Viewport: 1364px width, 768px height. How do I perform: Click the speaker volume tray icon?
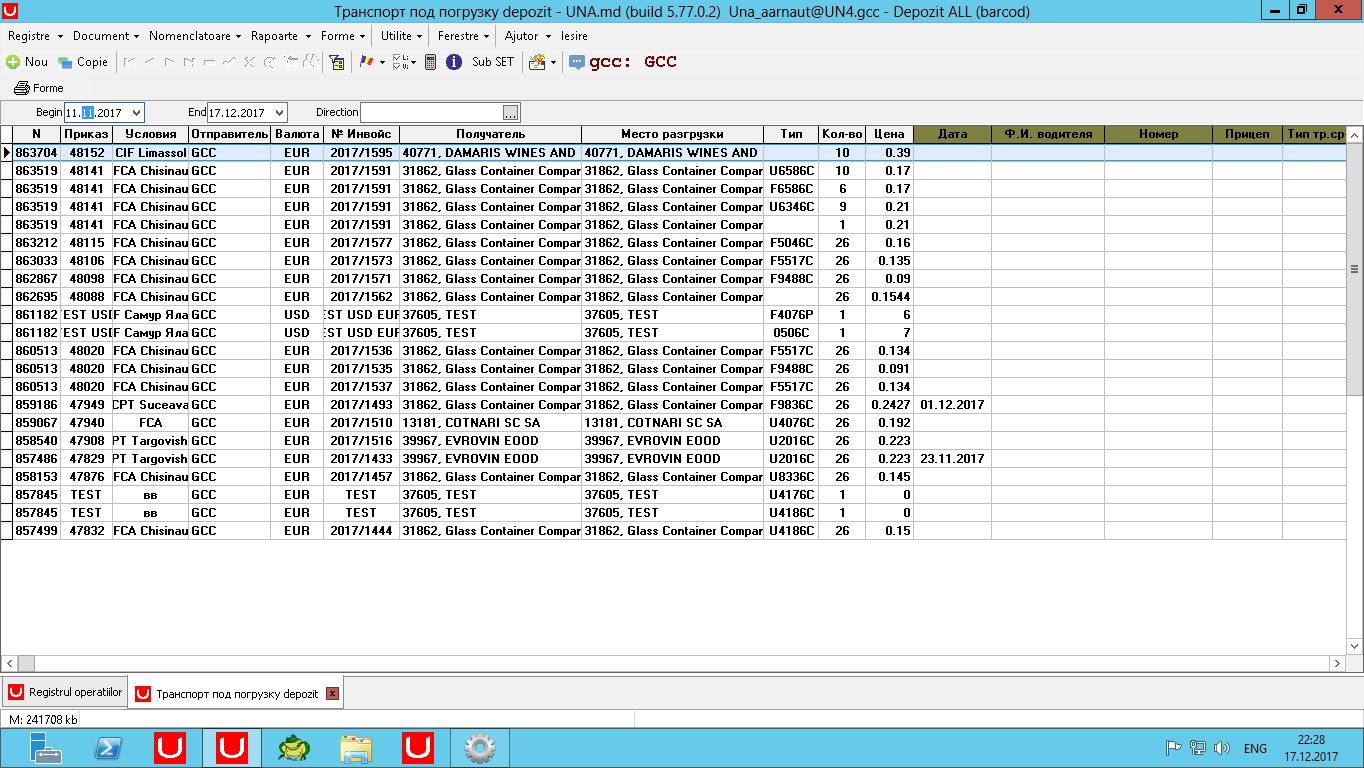point(1221,748)
